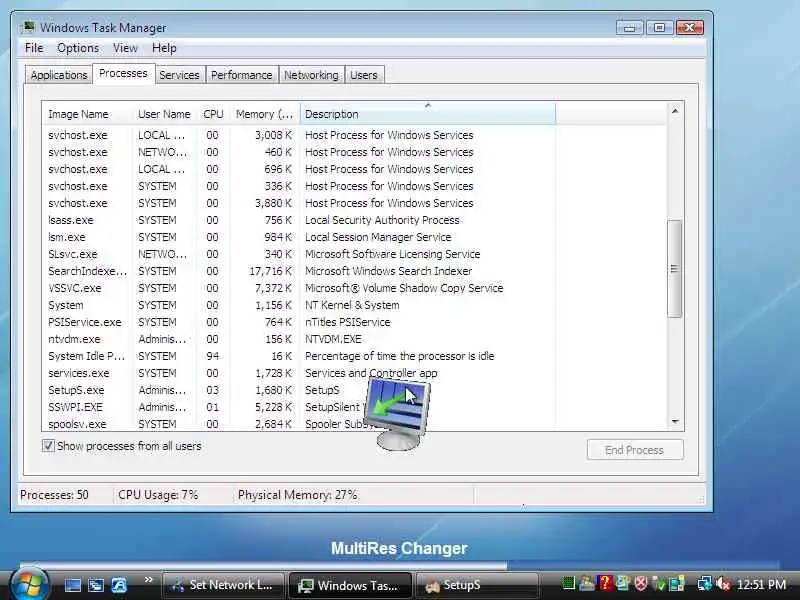Click red security shield tray icon

coord(641,583)
